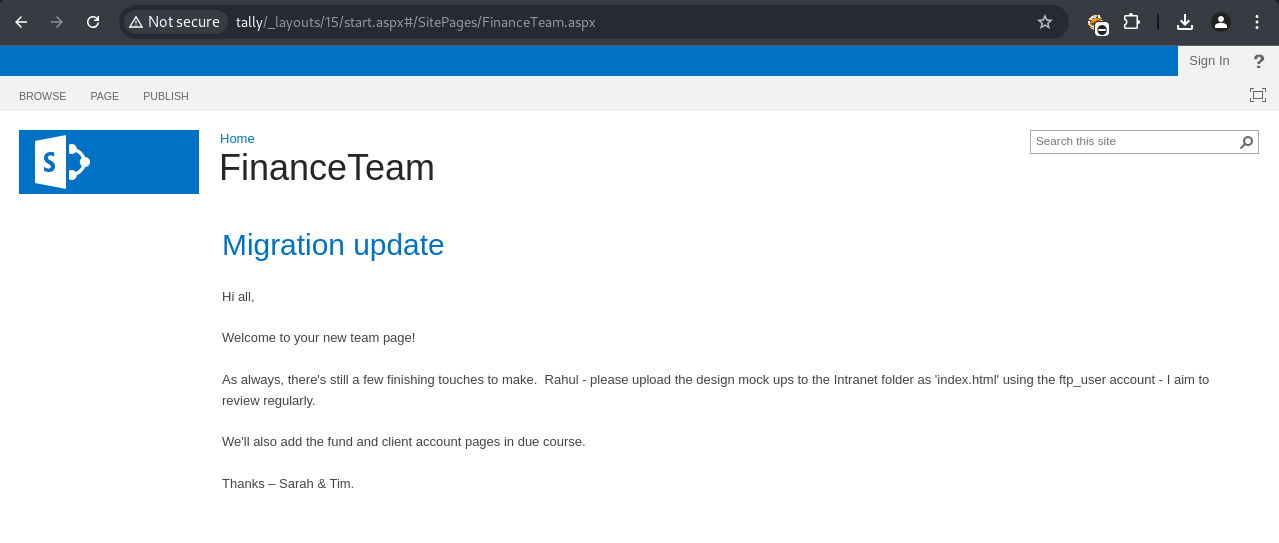Click the Not secure site info chip

(174, 22)
